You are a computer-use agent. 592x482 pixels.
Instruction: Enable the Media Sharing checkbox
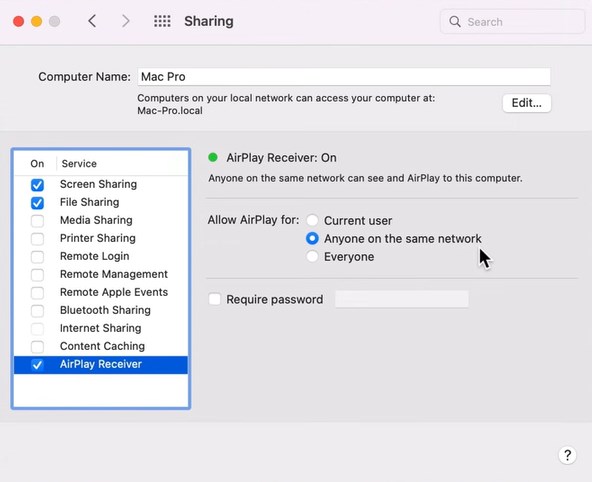tap(37, 221)
